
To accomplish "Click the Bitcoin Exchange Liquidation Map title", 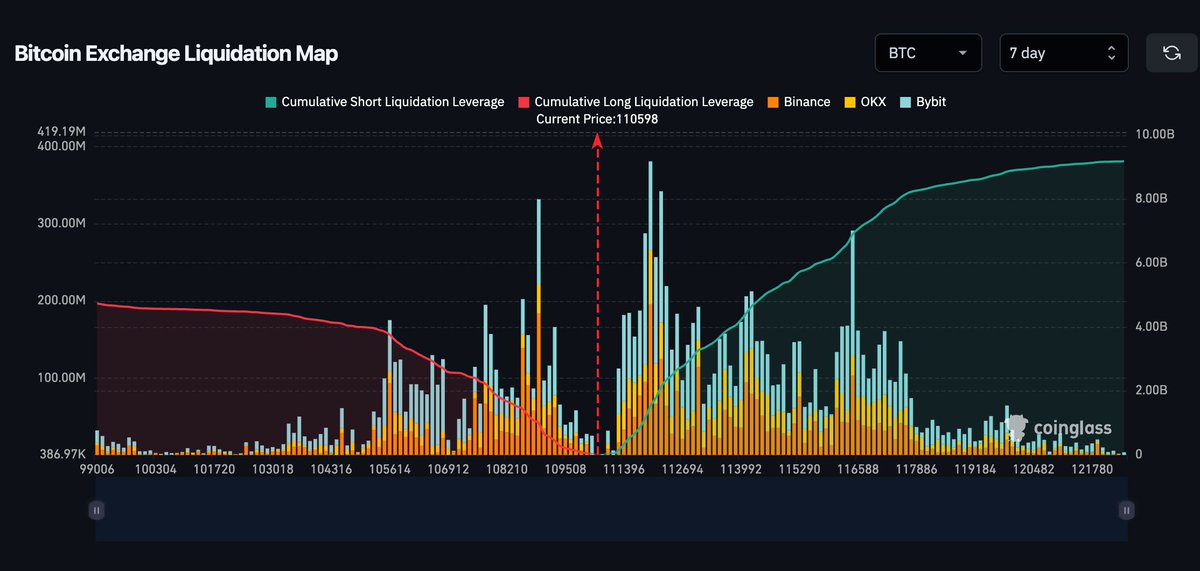I will click(x=176, y=54).
